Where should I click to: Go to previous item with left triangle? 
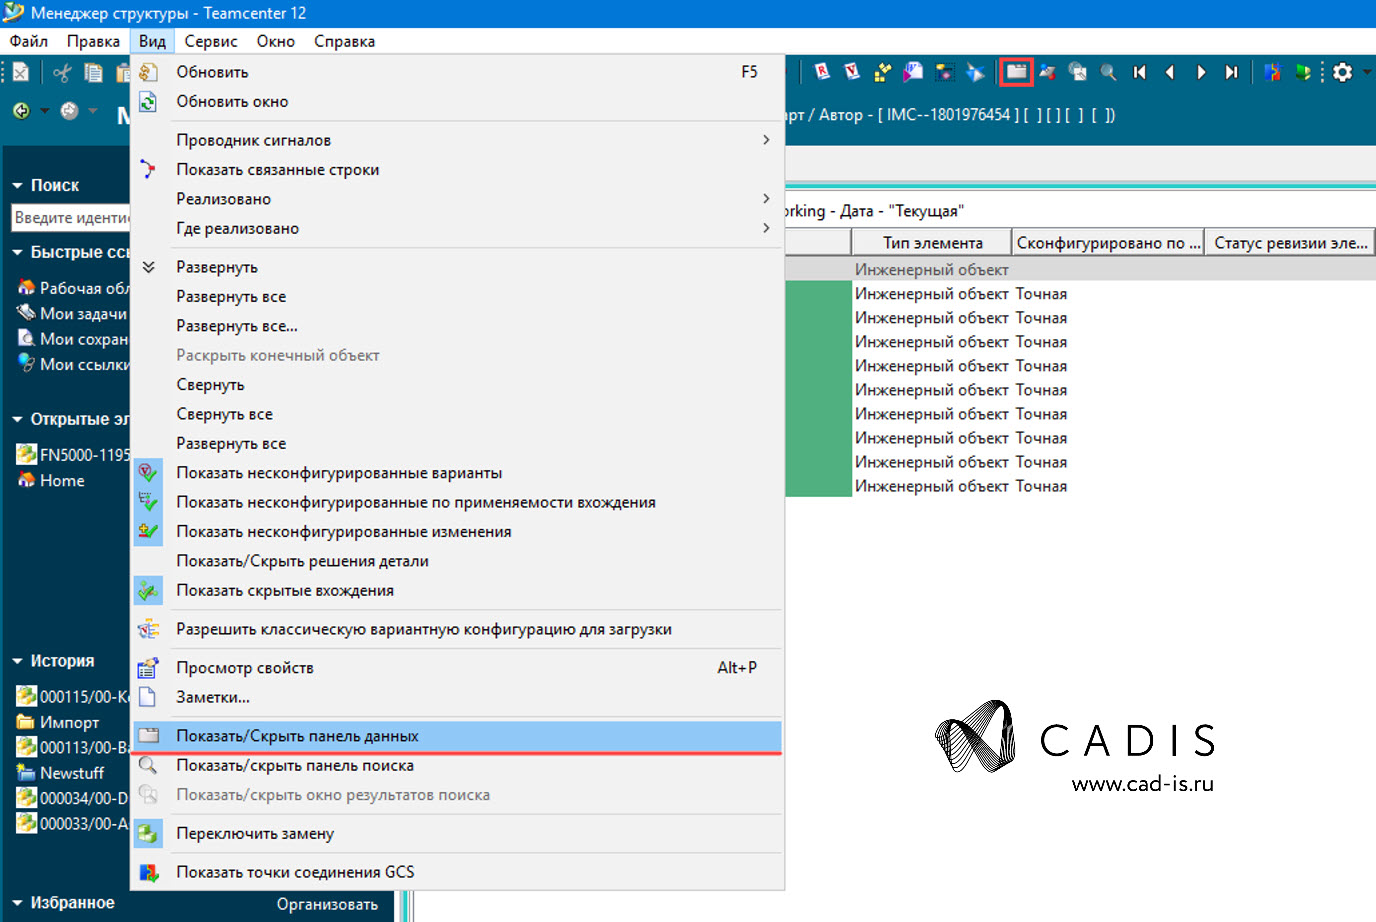tap(1169, 72)
